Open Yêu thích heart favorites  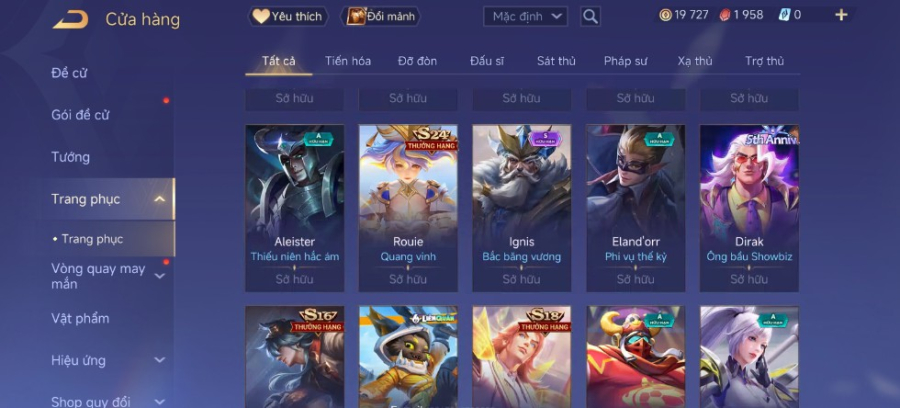(x=288, y=17)
